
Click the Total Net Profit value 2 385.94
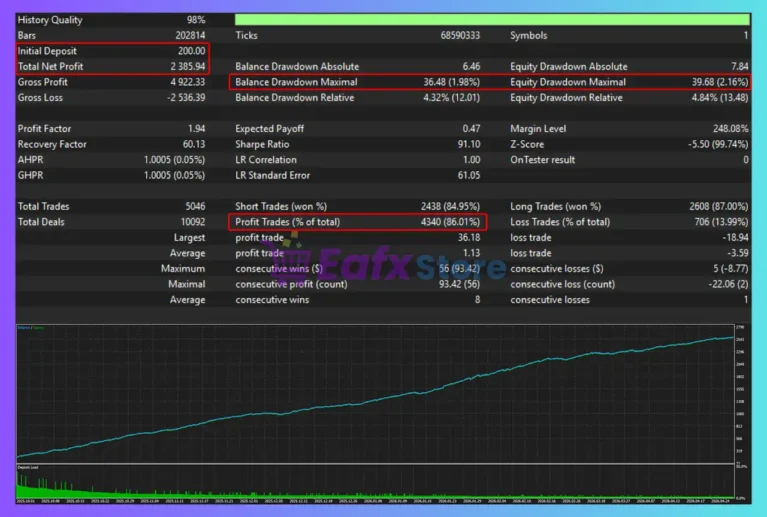pos(188,67)
